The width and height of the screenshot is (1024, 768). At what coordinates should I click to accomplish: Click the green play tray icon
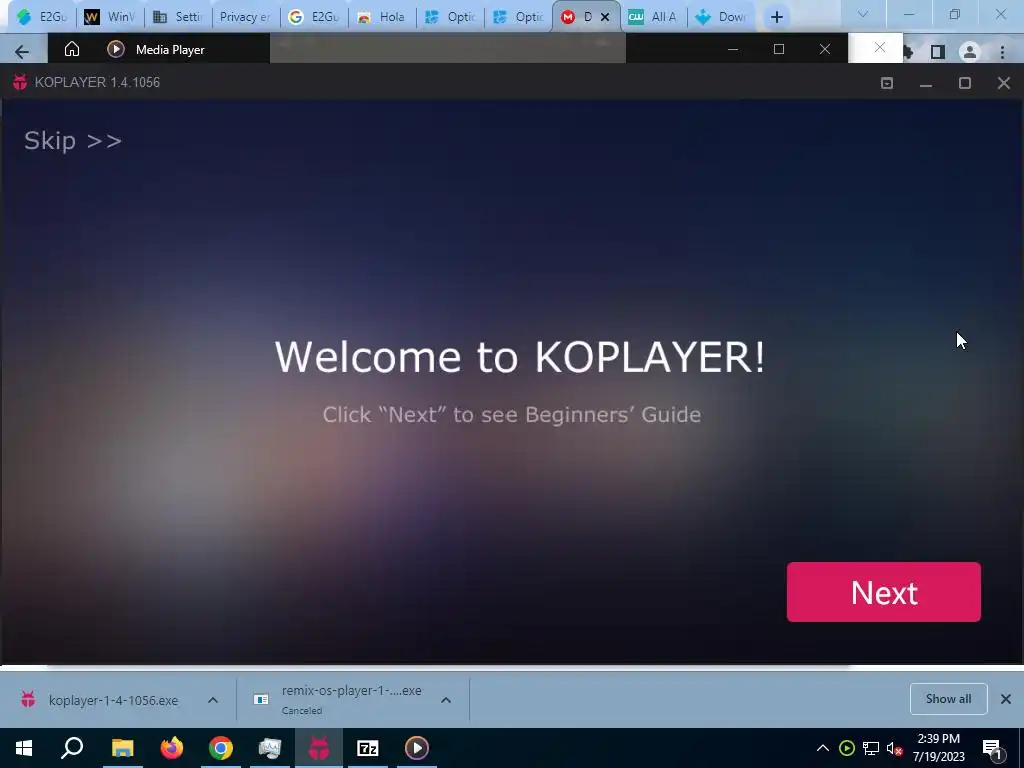(x=847, y=748)
